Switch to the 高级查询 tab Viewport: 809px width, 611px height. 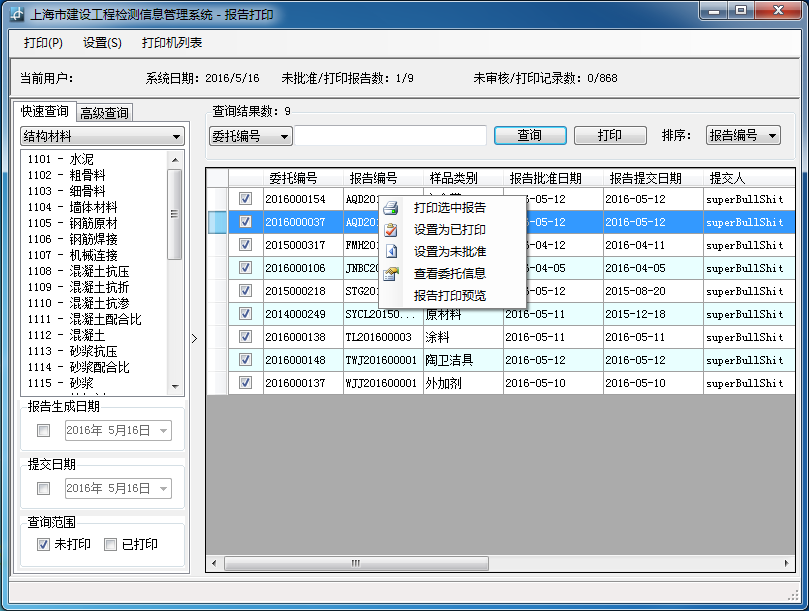tap(105, 113)
